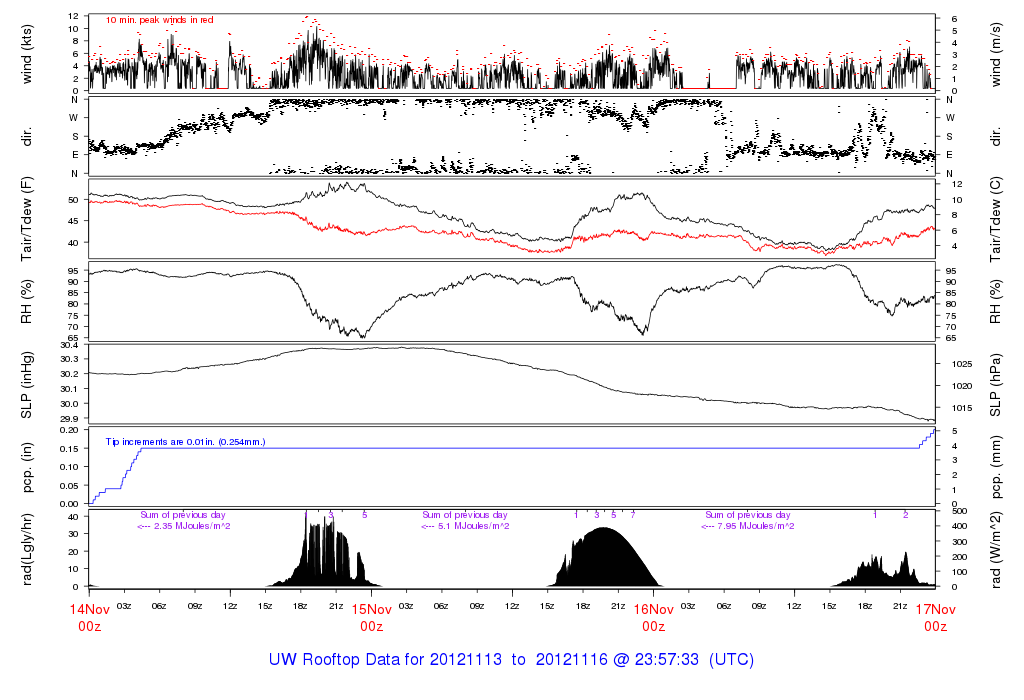Click the '10 min. peak winds in red' note
This screenshot has height=700, width=1024.
(x=159, y=19)
